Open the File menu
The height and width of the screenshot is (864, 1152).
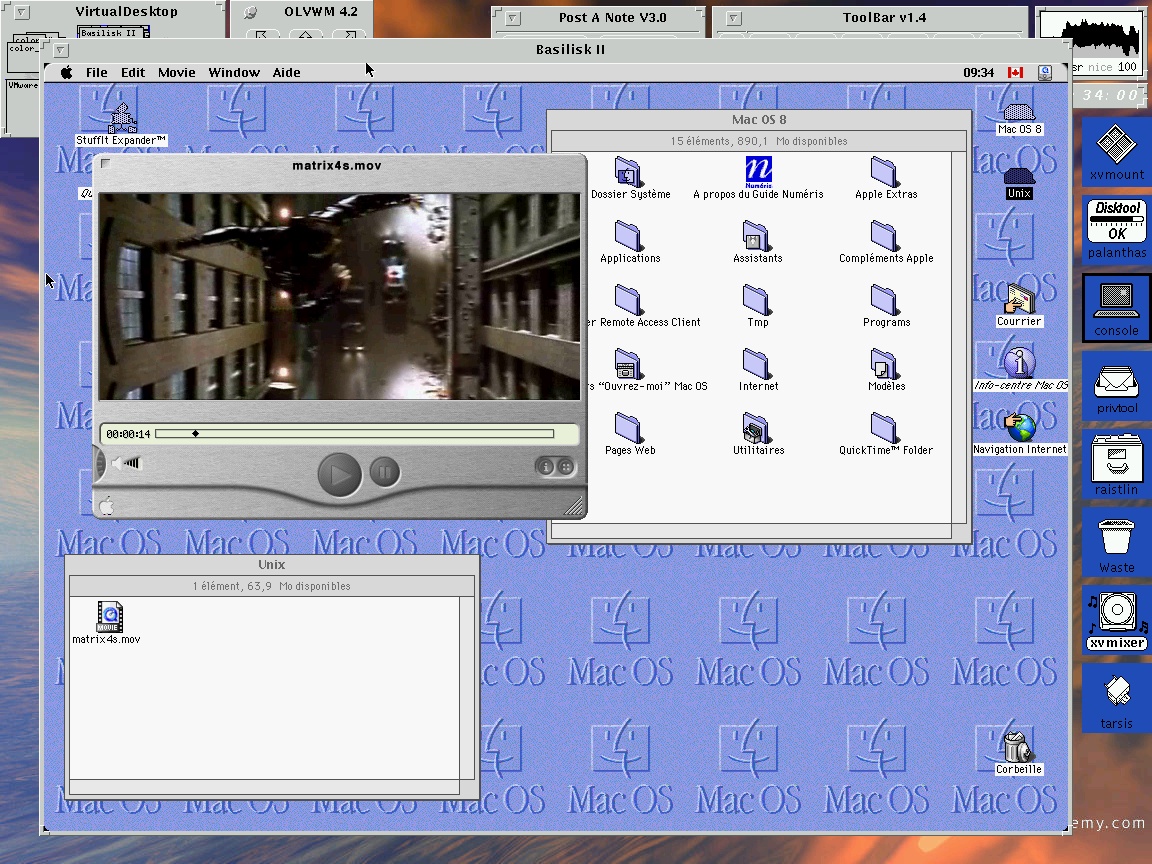point(96,72)
